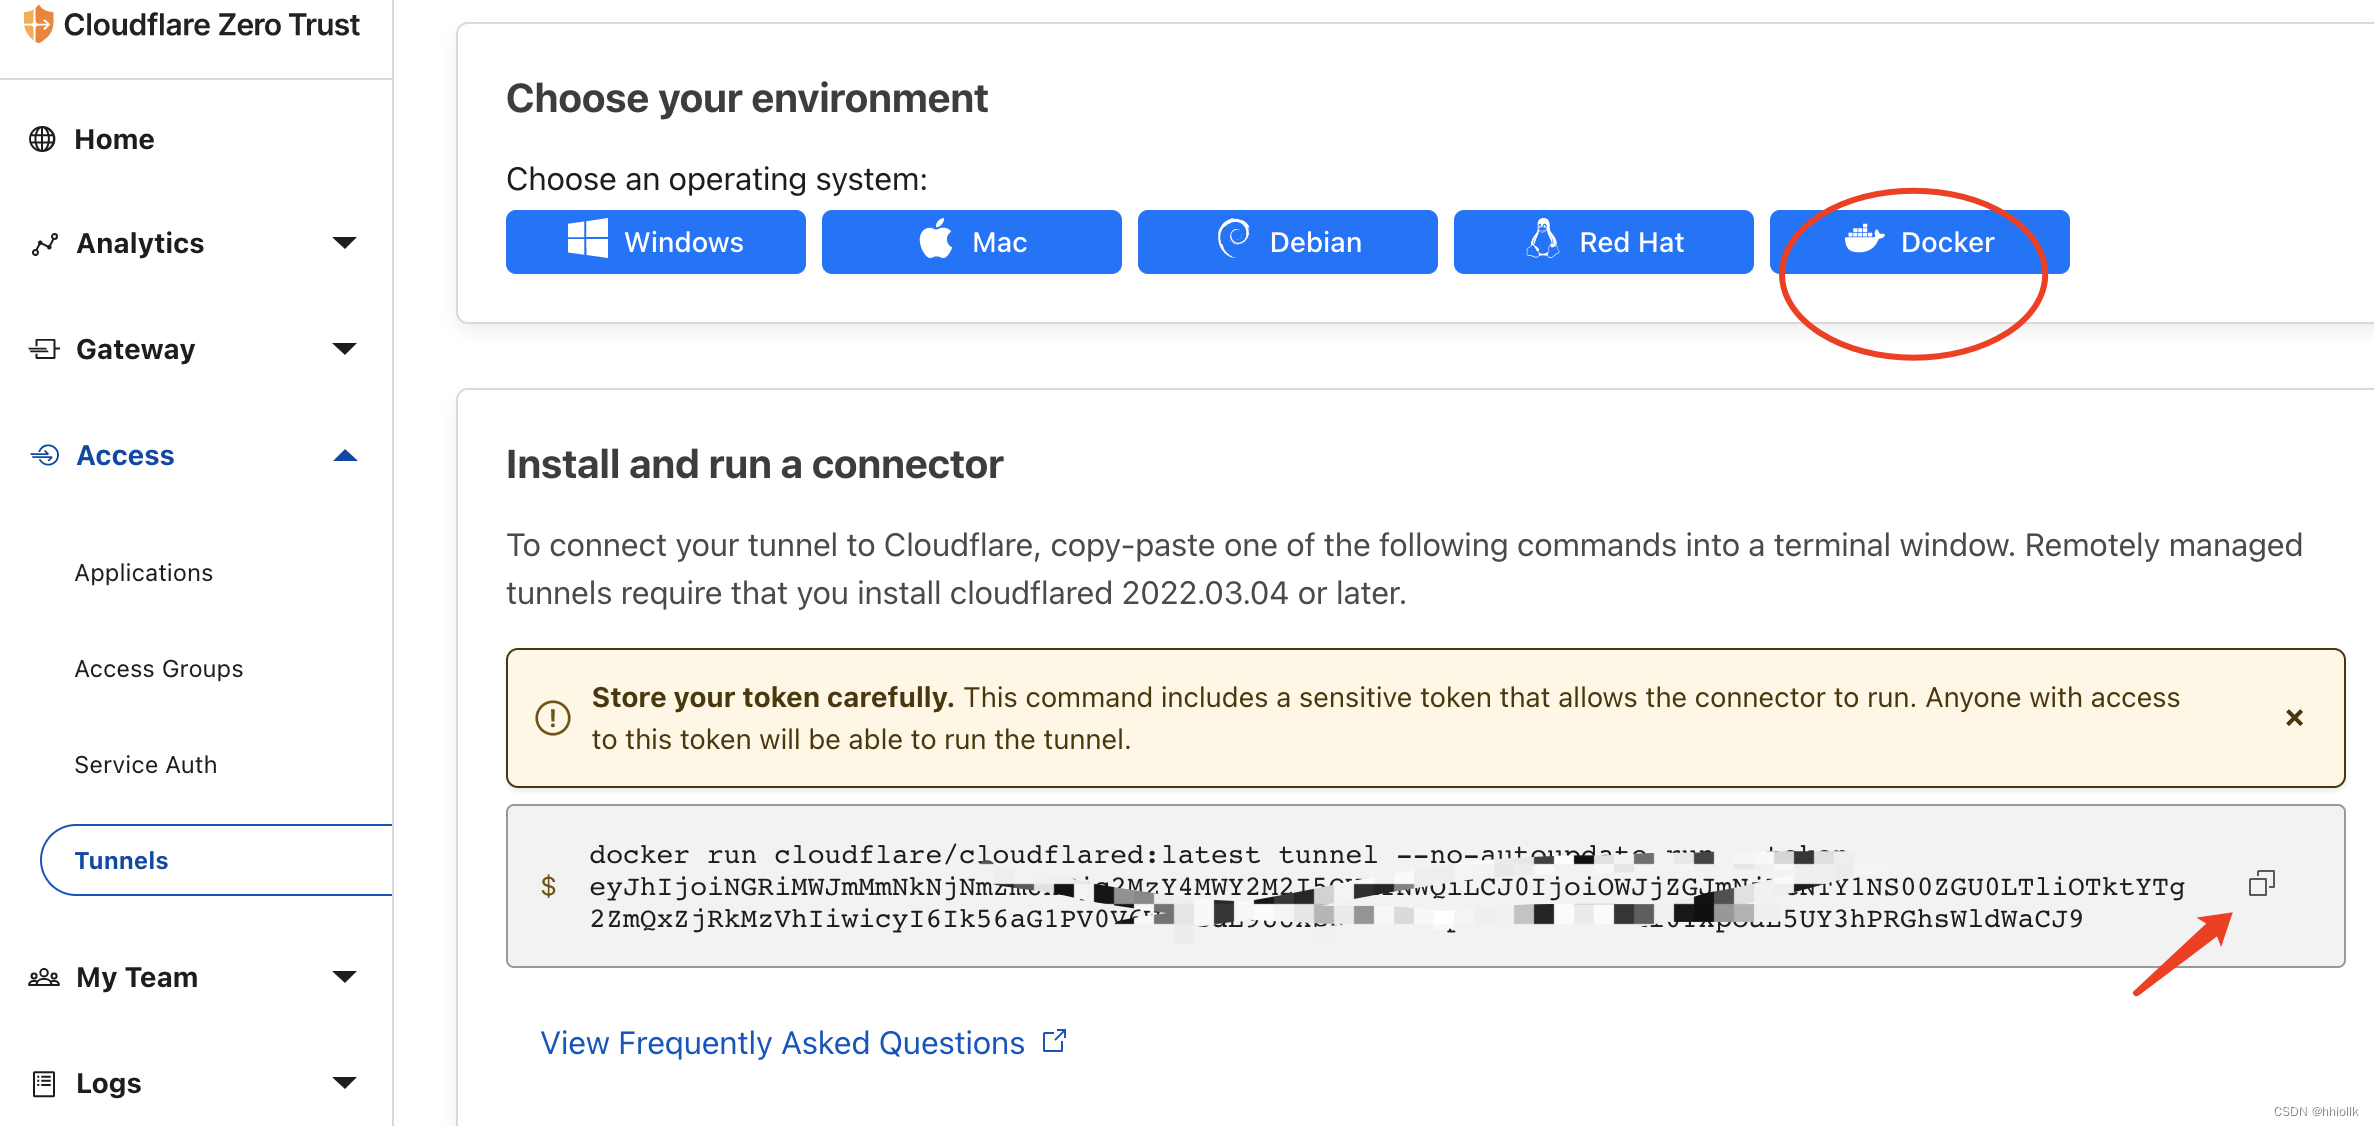The width and height of the screenshot is (2374, 1126).
Task: Click the Cloudflare Zero Trust logo
Action: pos(38,24)
